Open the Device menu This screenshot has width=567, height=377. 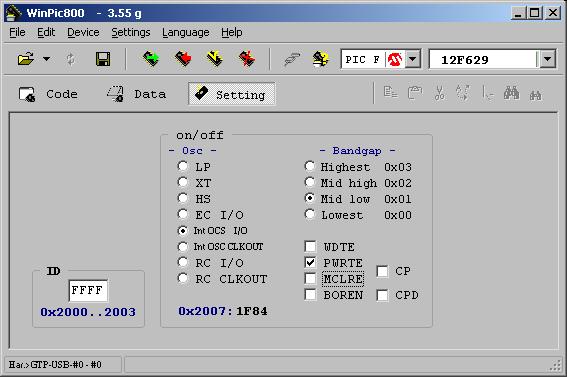[83, 33]
